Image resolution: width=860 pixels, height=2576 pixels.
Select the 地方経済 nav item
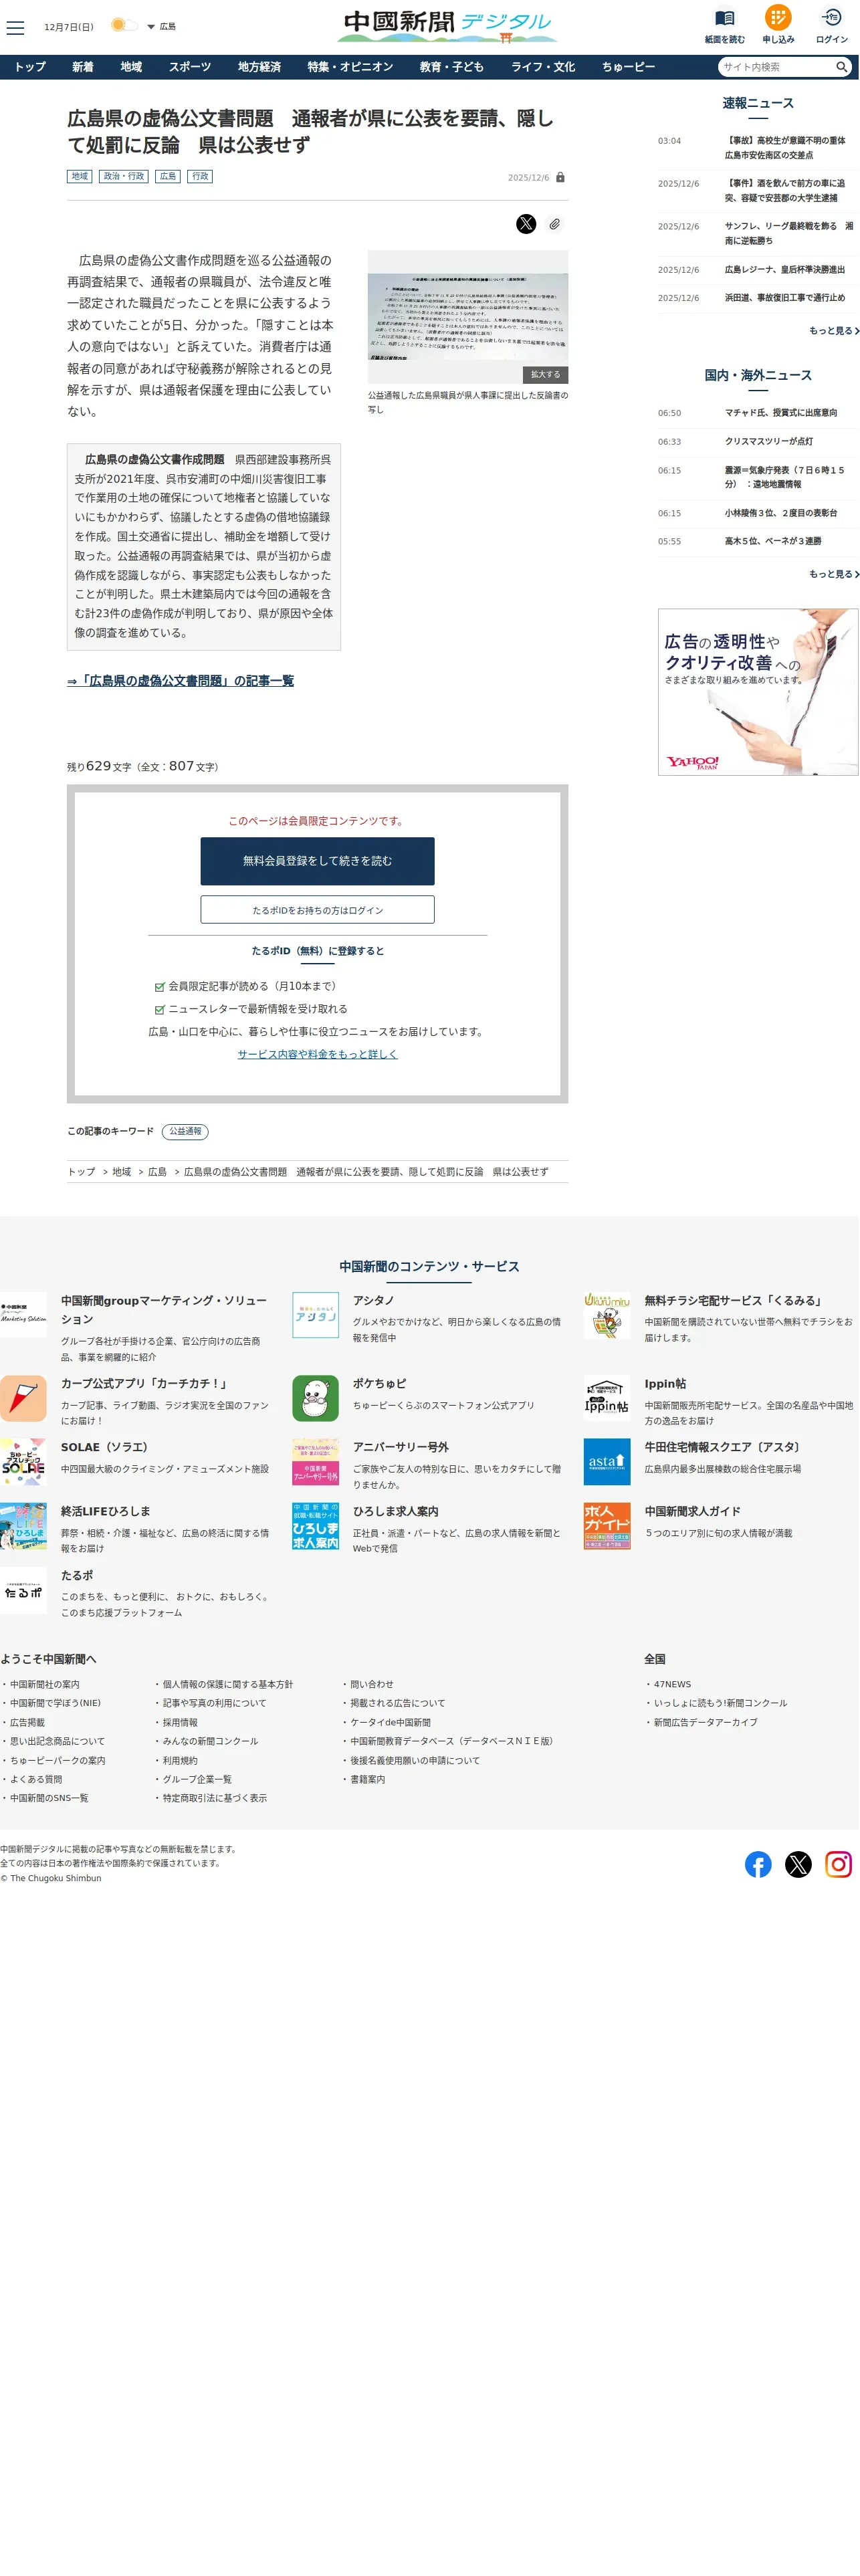coord(259,67)
